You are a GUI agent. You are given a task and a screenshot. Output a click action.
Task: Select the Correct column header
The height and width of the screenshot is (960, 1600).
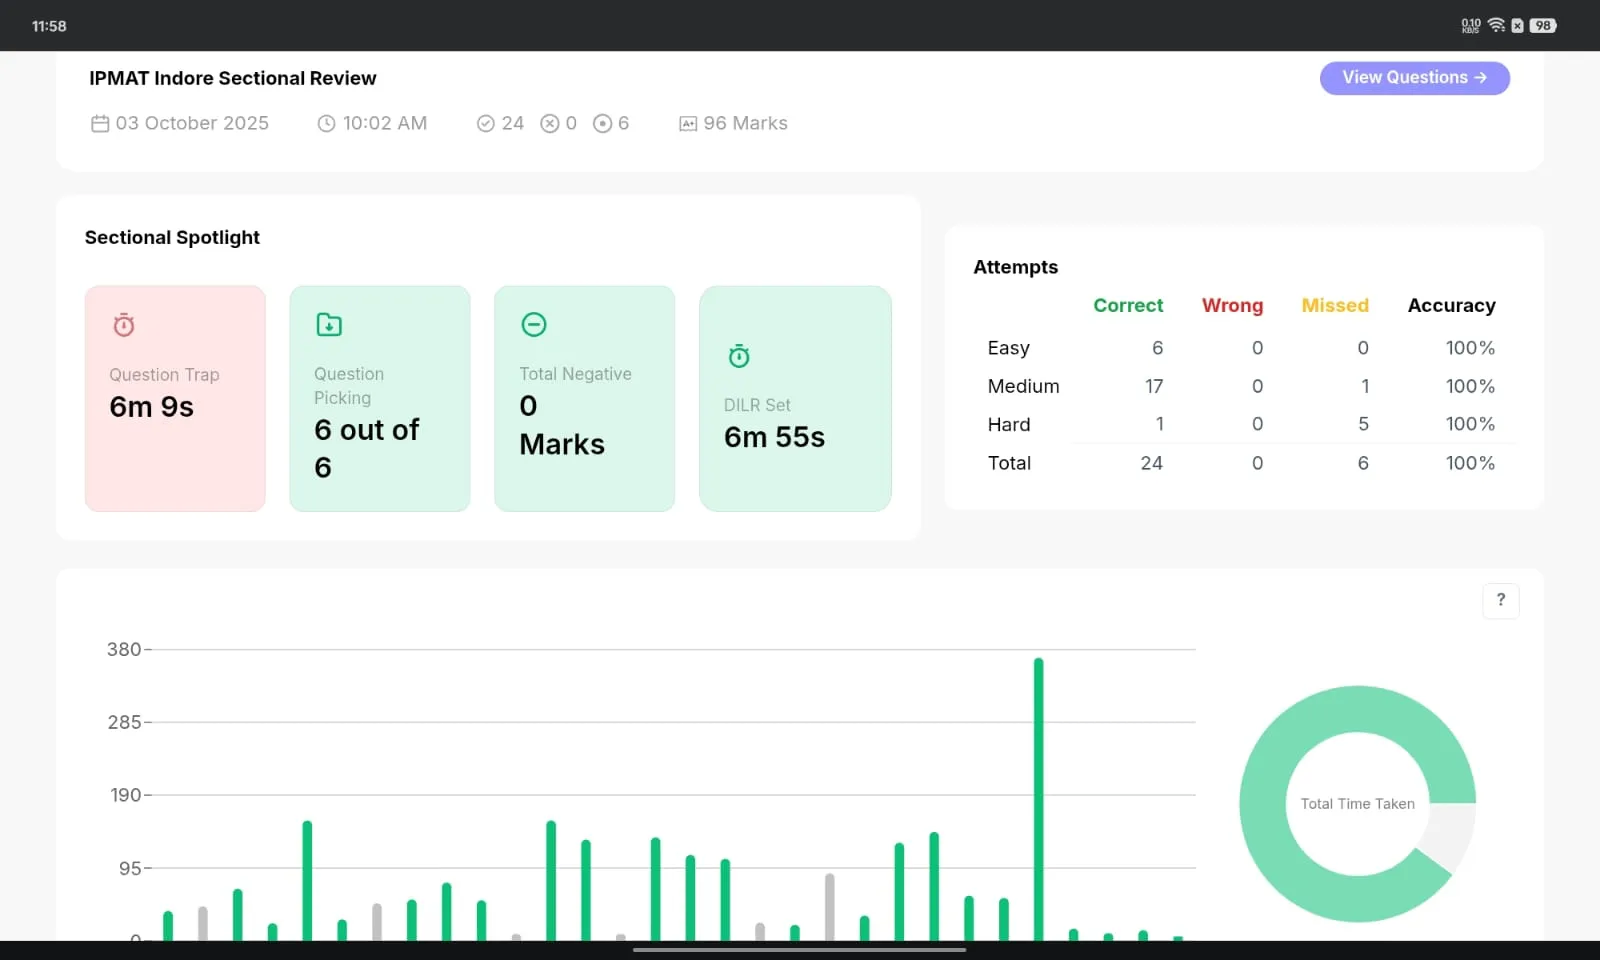point(1128,306)
